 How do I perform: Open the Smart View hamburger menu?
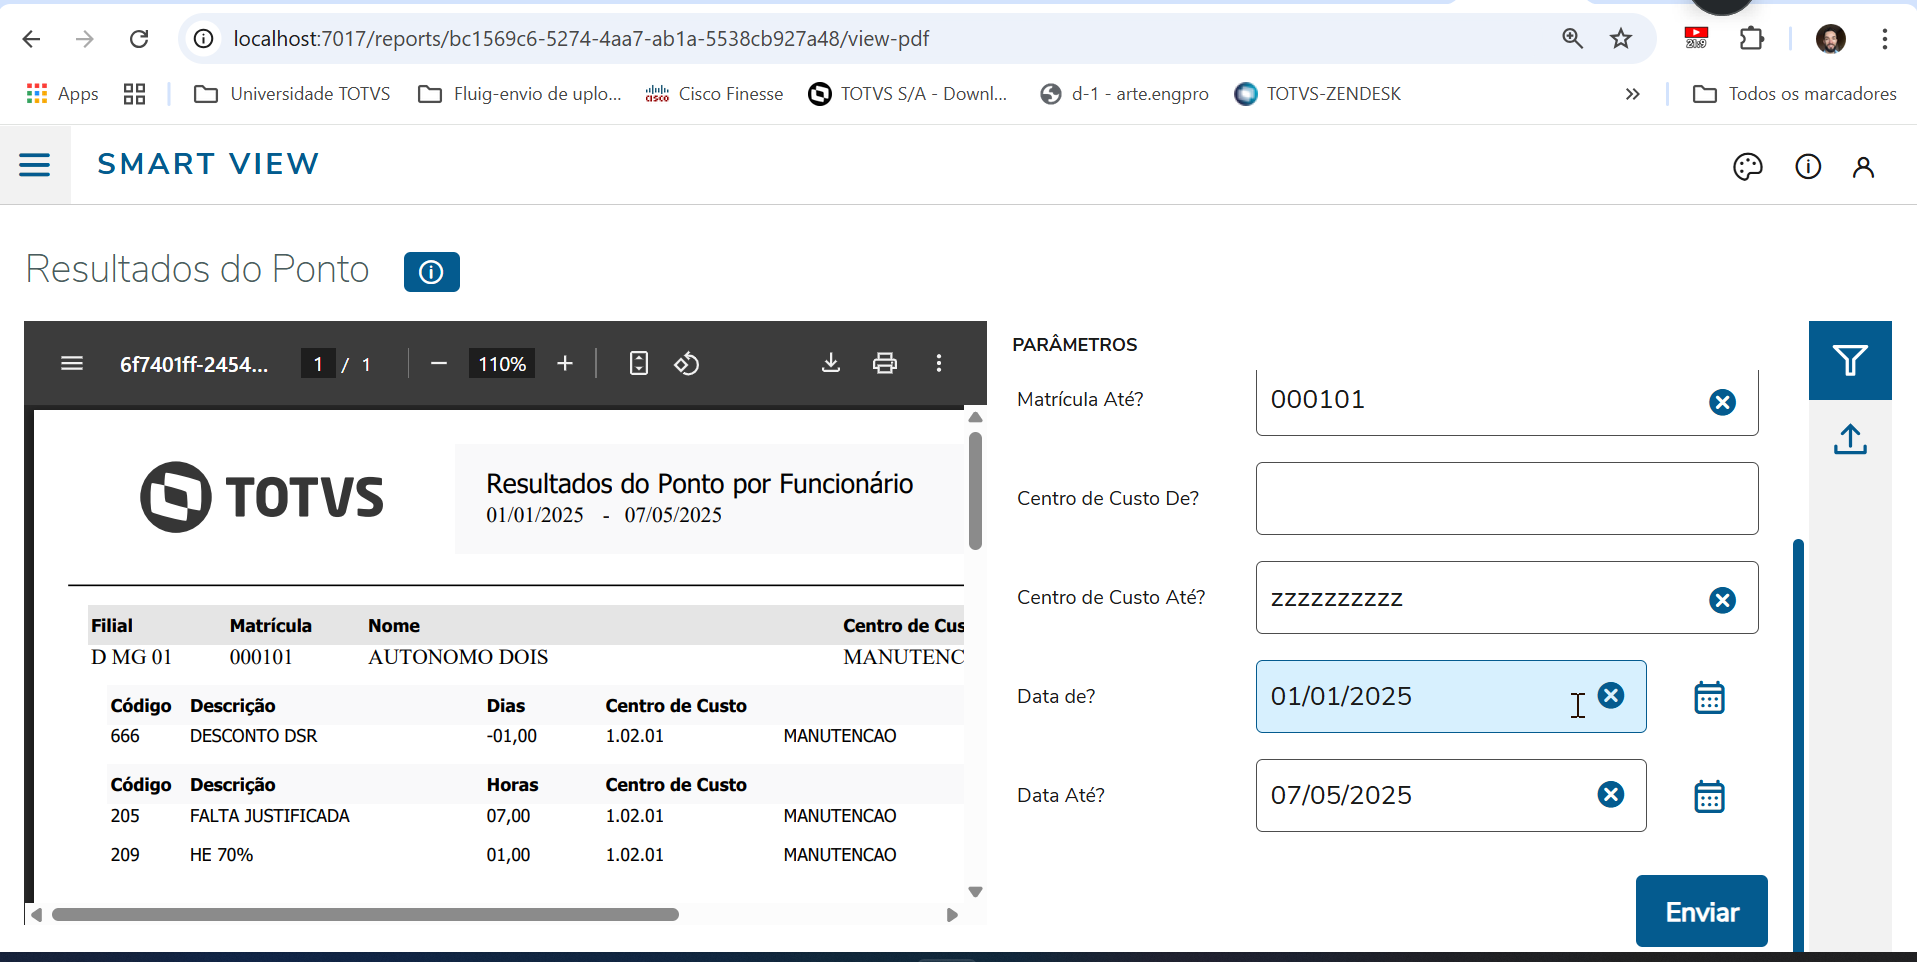pos(35,164)
